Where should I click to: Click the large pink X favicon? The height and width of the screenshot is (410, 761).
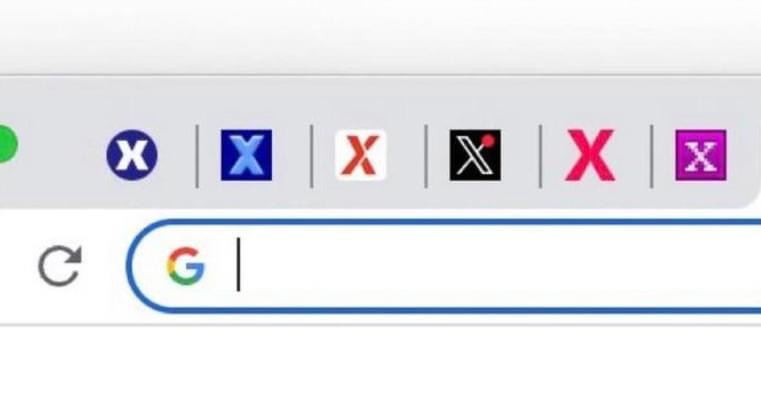(590, 155)
